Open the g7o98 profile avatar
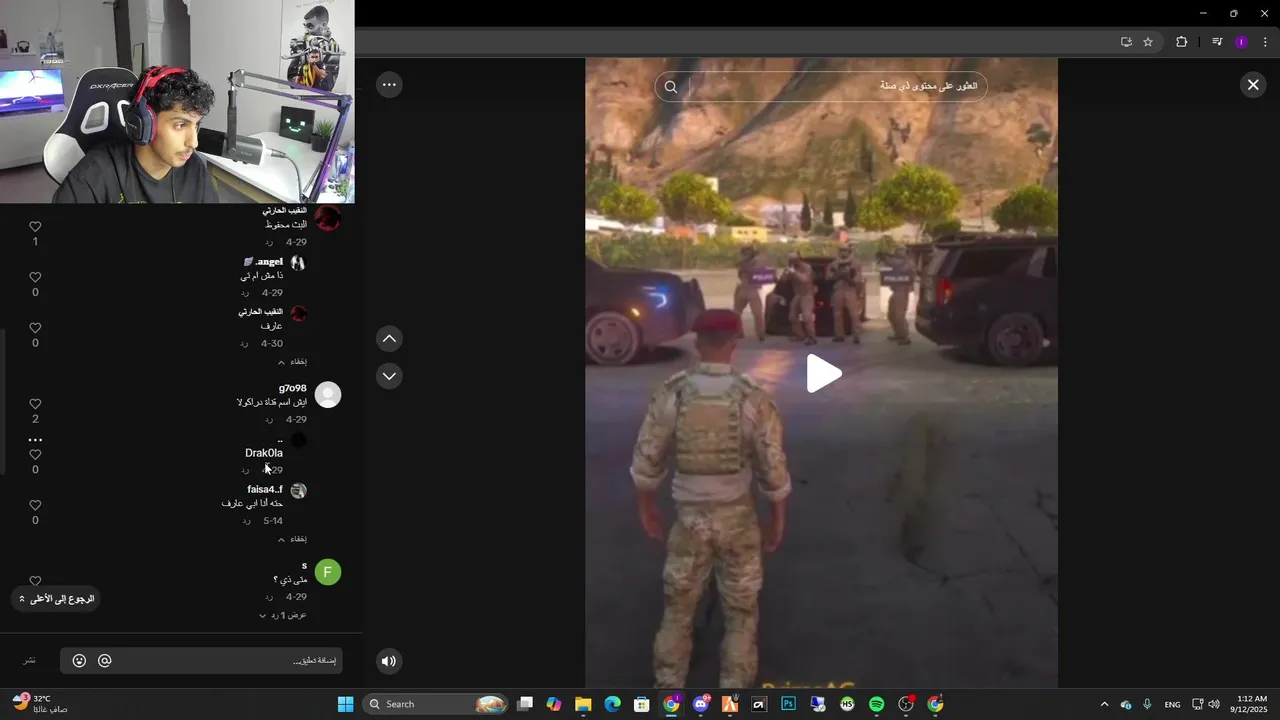Image resolution: width=1280 pixels, height=720 pixels. (328, 395)
